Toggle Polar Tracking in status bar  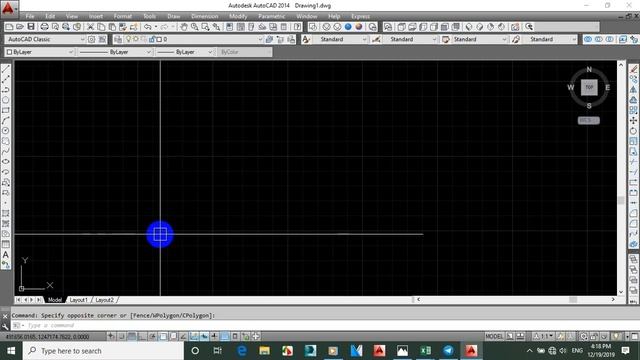click(x=153, y=336)
